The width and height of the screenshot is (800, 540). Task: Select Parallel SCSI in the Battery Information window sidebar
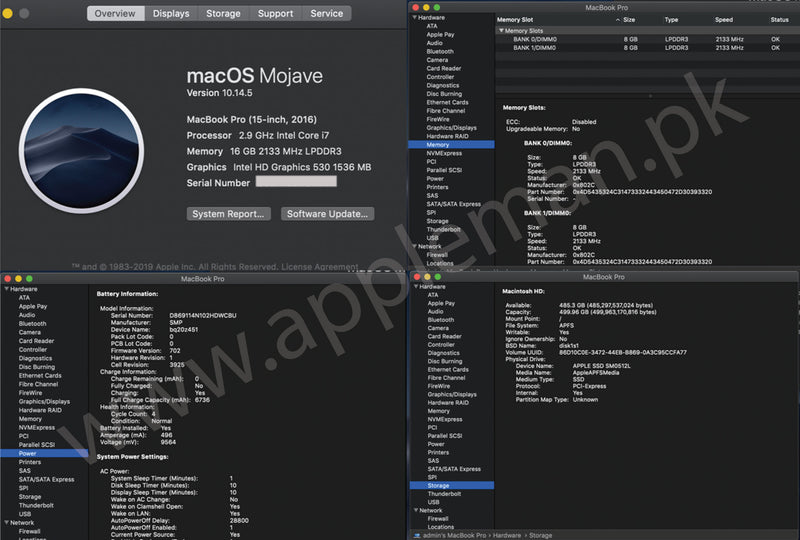[36, 445]
